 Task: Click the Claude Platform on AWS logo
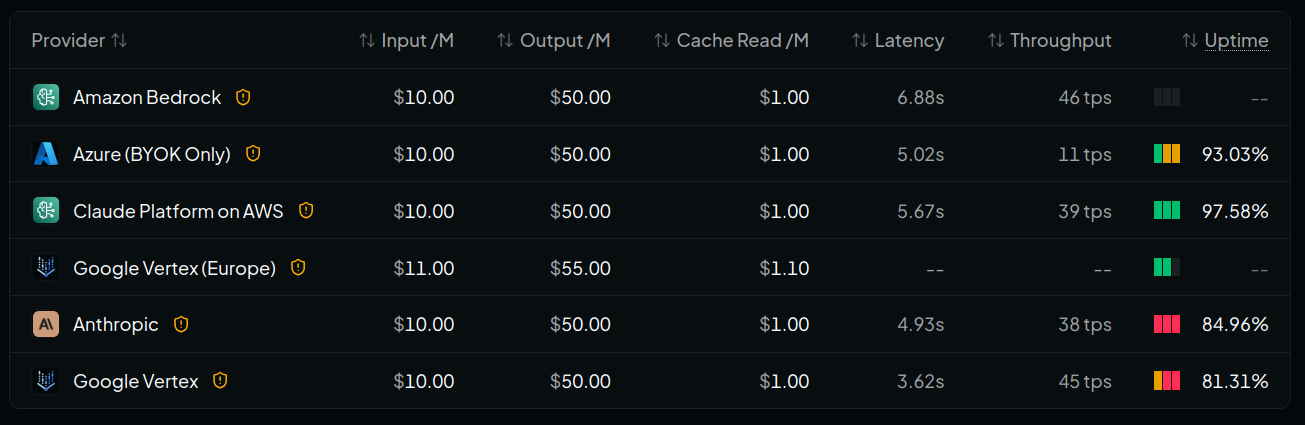(46, 211)
